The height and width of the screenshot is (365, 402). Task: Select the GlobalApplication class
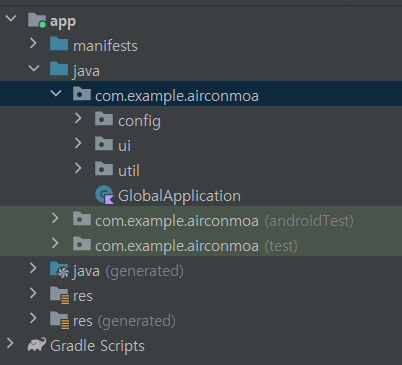(179, 196)
